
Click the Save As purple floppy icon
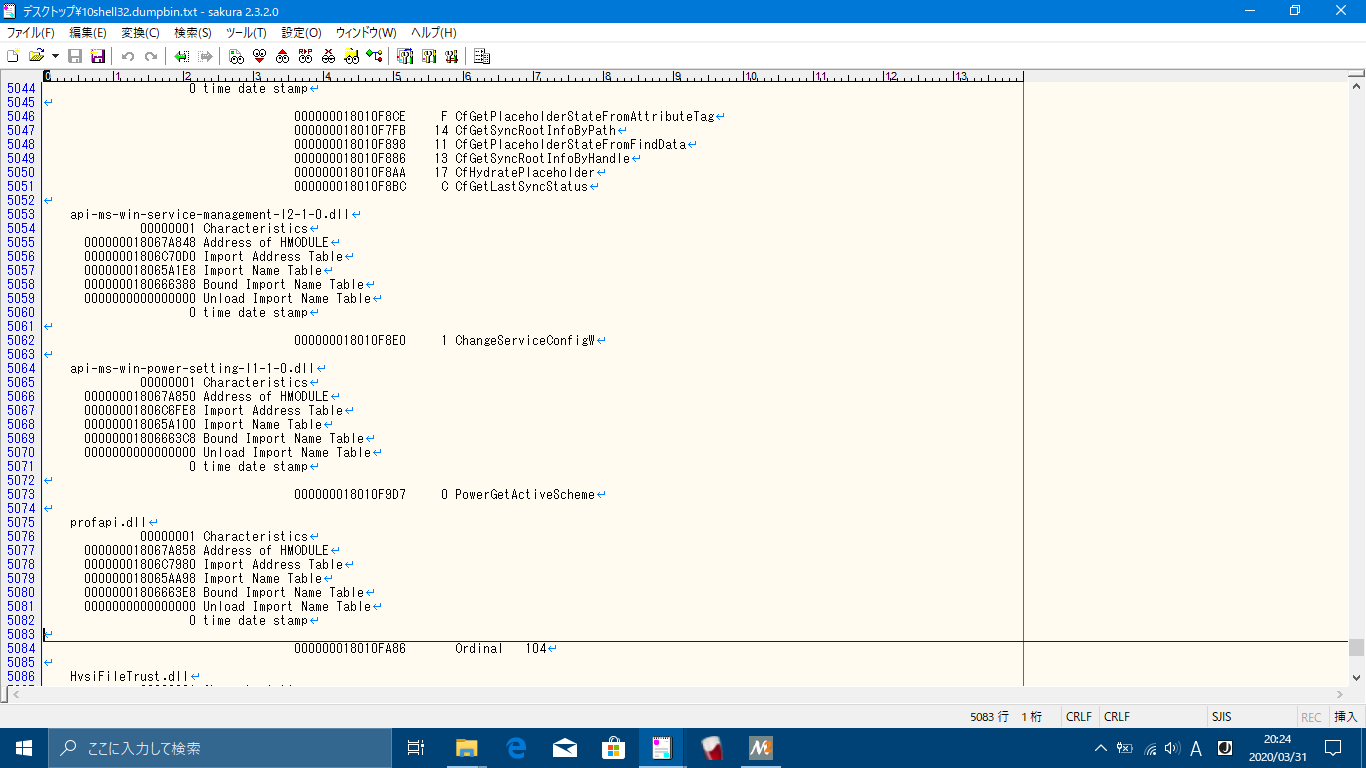98,56
